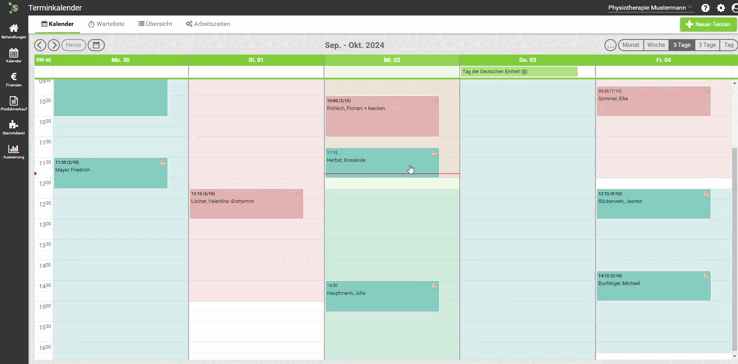This screenshot has height=364, width=738.
Task: Click the Terminkalender page title
Action: point(55,8)
